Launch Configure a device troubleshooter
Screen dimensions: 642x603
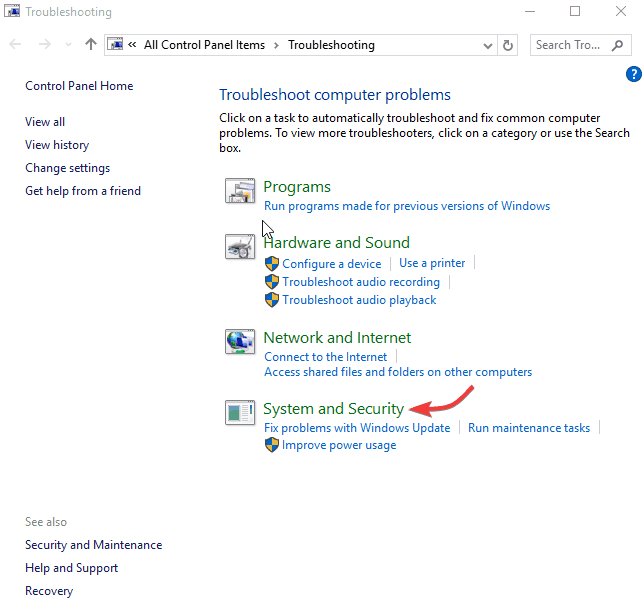click(332, 264)
